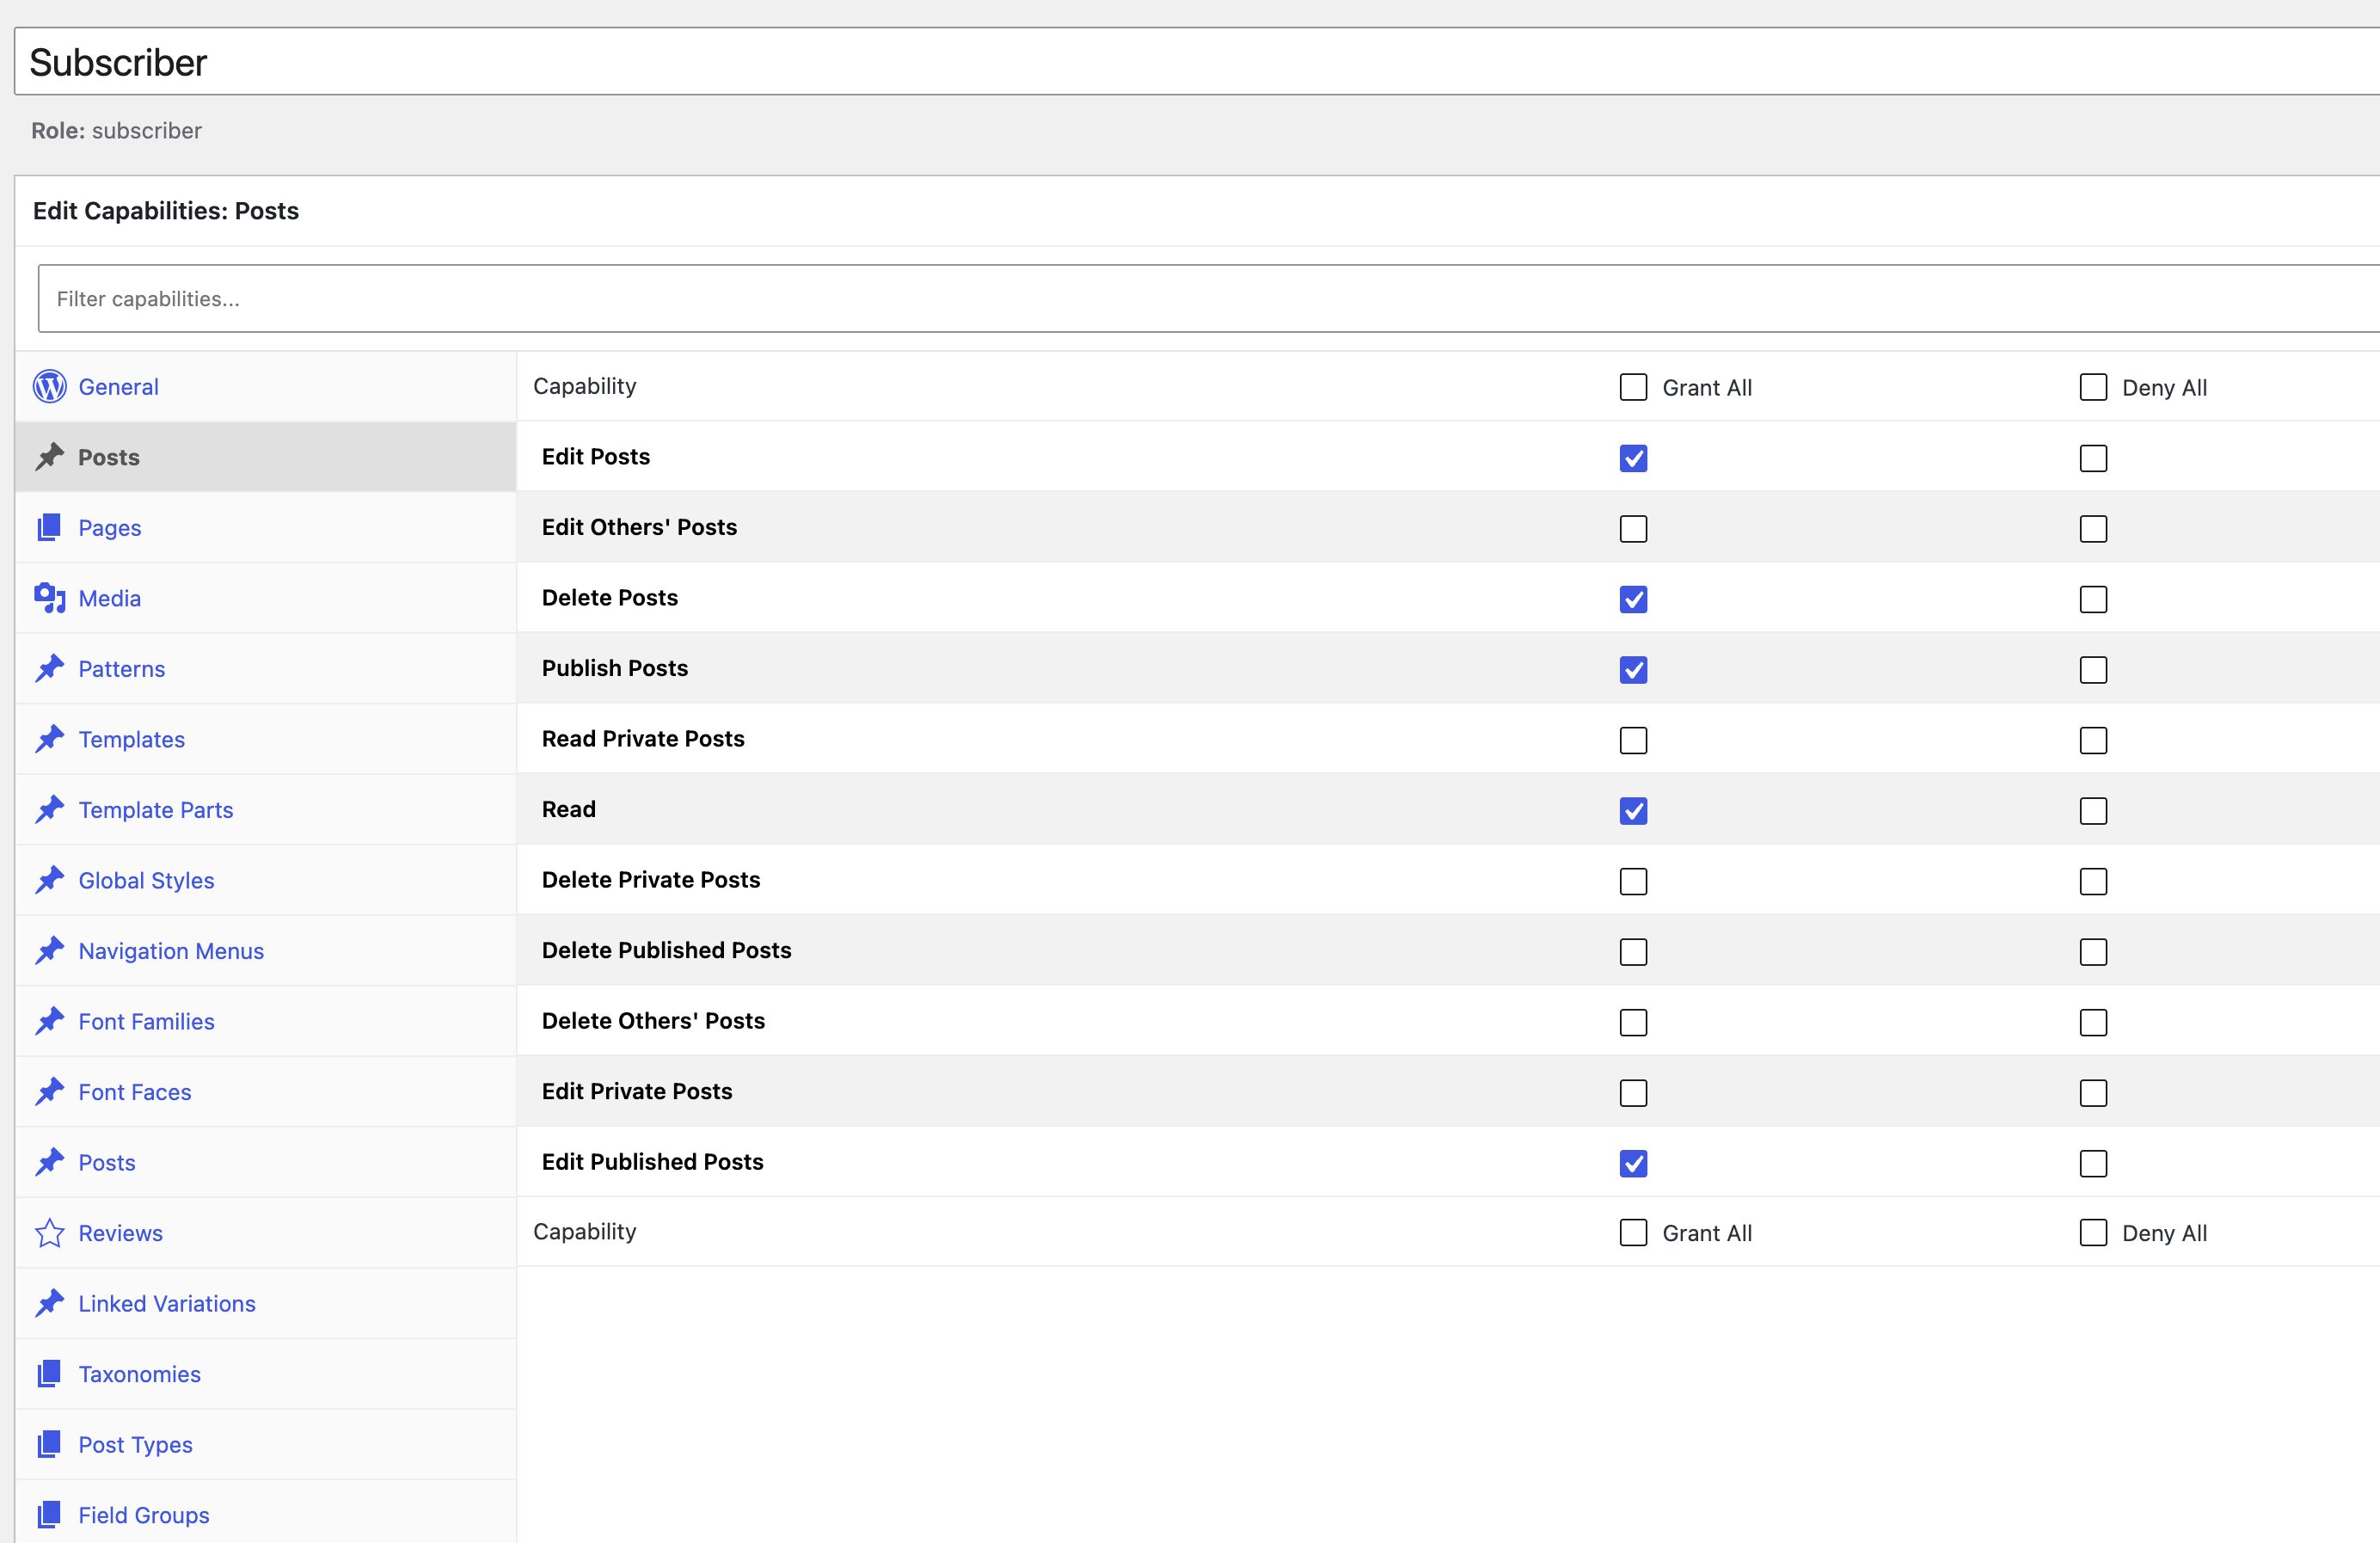Uncheck the grant checkbox for Edit Published Posts
This screenshot has height=1543, width=2380.
tap(1633, 1163)
